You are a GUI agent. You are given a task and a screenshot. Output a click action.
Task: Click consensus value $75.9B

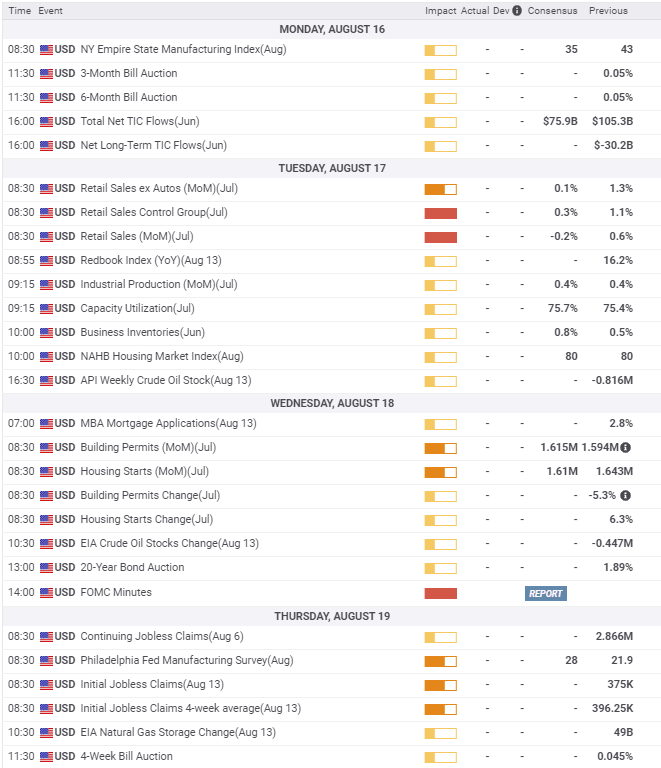(560, 121)
